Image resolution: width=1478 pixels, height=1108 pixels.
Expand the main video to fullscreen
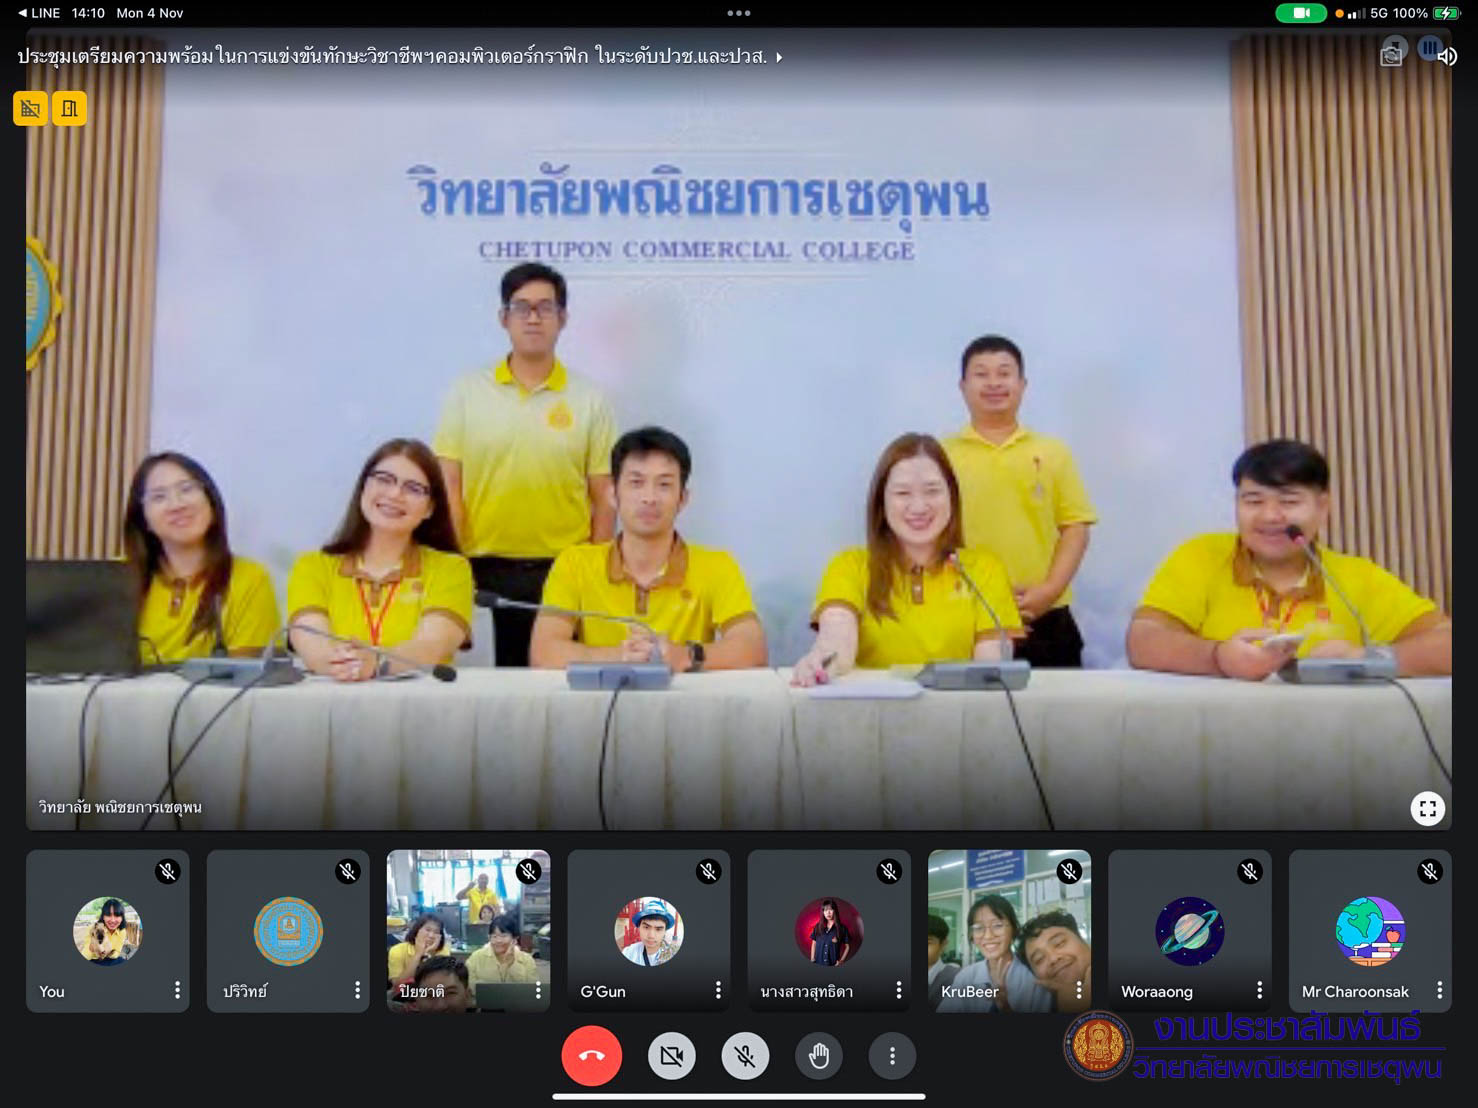(1428, 808)
